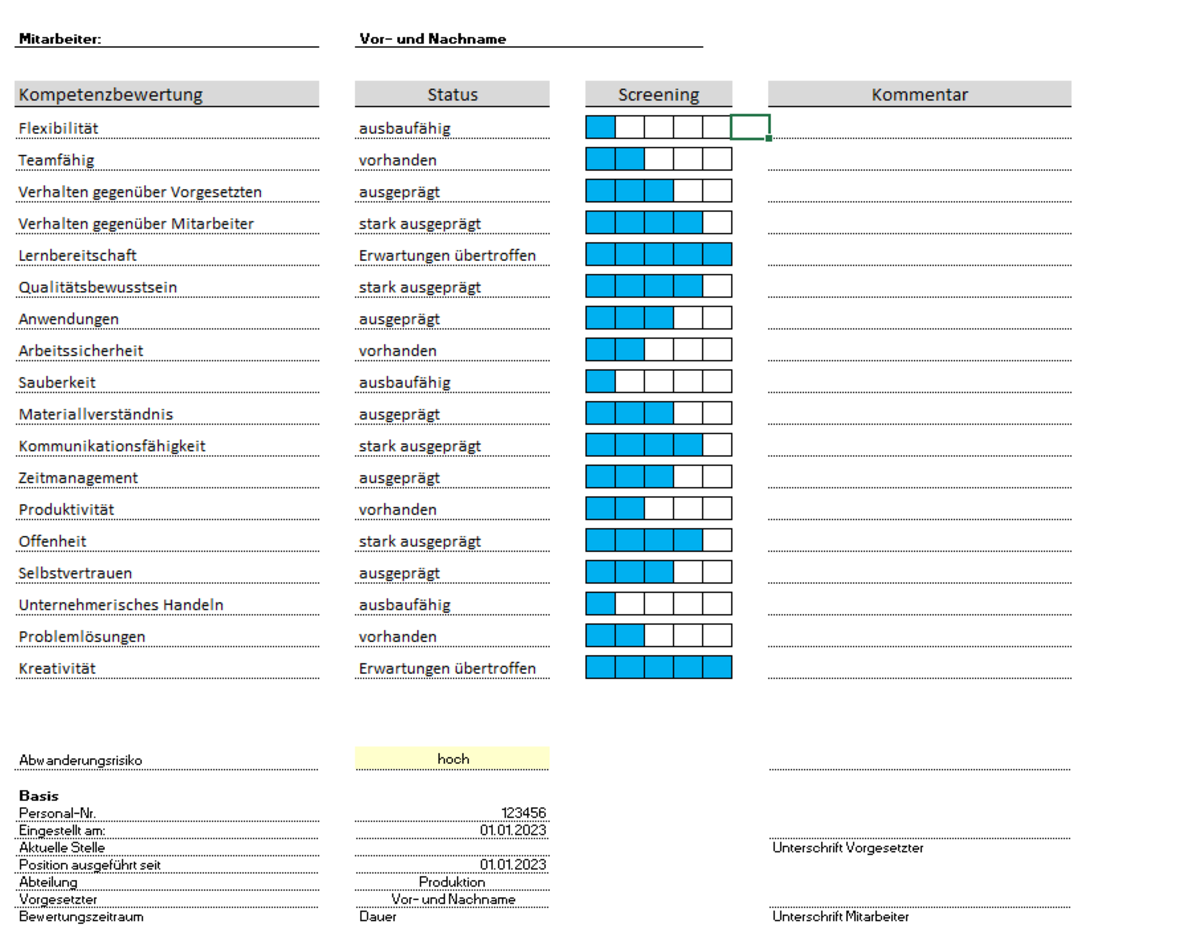This screenshot has height=949, width=1200.
Task: Select the Dauer cell for Bewertungszeitraum
Action: click(378, 916)
